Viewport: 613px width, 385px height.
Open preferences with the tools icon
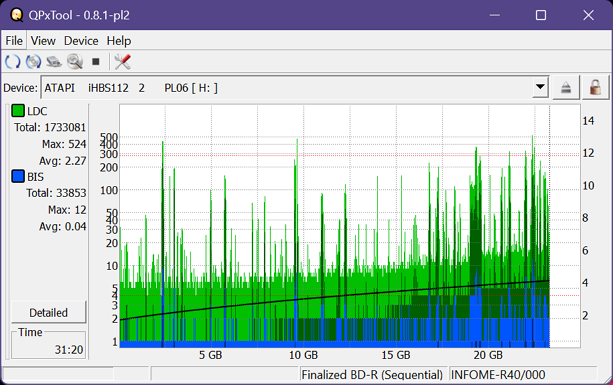pos(122,62)
